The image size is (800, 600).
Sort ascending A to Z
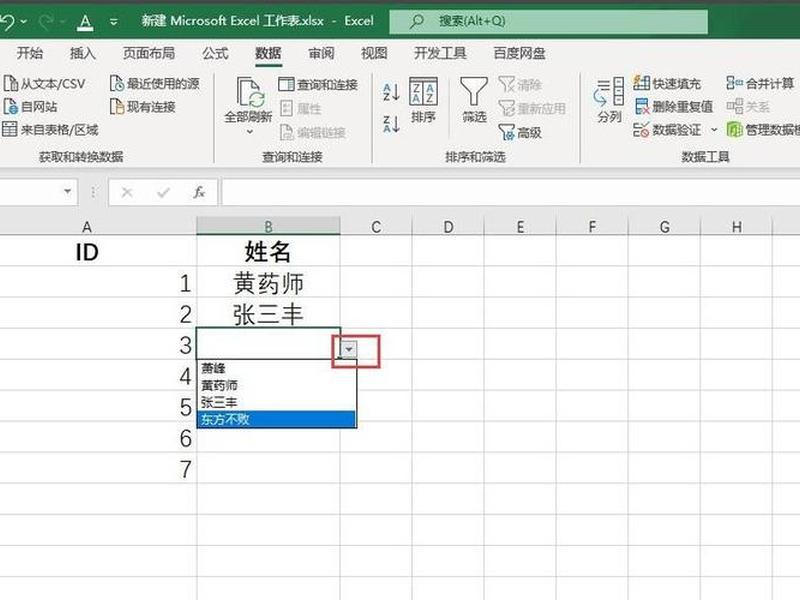point(391,92)
